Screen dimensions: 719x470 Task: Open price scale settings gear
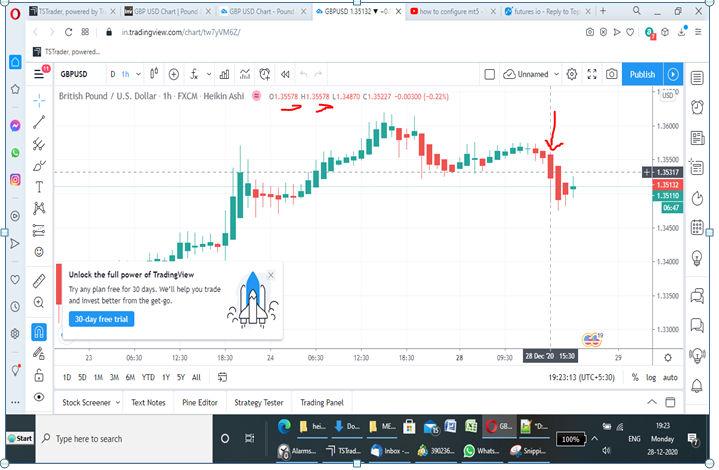[x=668, y=358]
